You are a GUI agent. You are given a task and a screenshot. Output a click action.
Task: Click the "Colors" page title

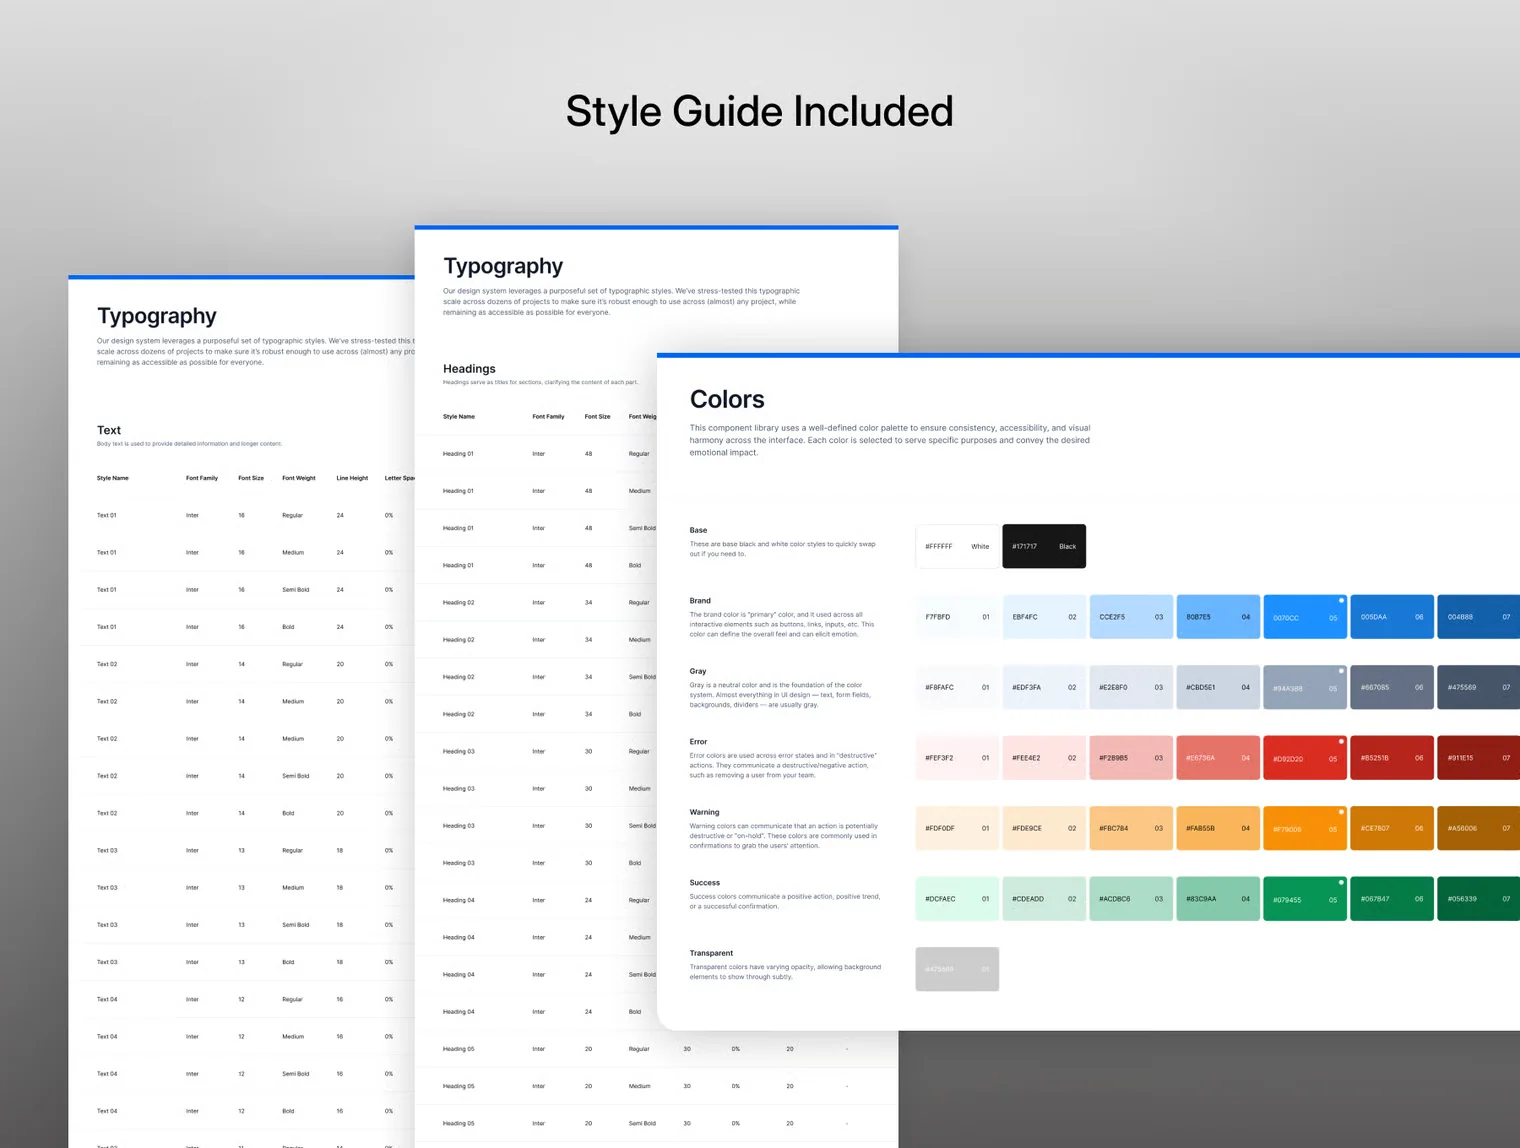(x=727, y=399)
